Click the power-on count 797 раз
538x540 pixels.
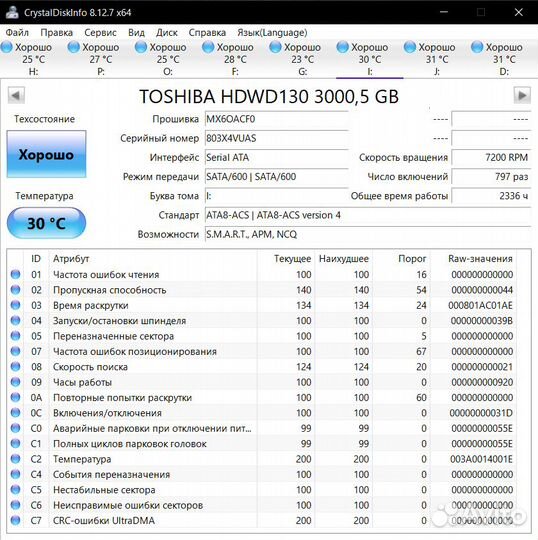click(491, 177)
